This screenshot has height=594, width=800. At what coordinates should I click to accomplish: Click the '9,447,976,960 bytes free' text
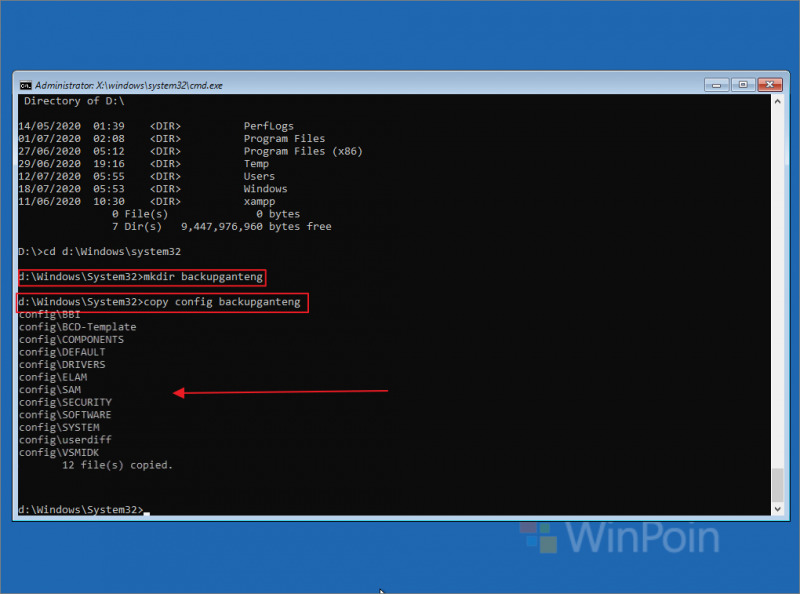(256, 227)
